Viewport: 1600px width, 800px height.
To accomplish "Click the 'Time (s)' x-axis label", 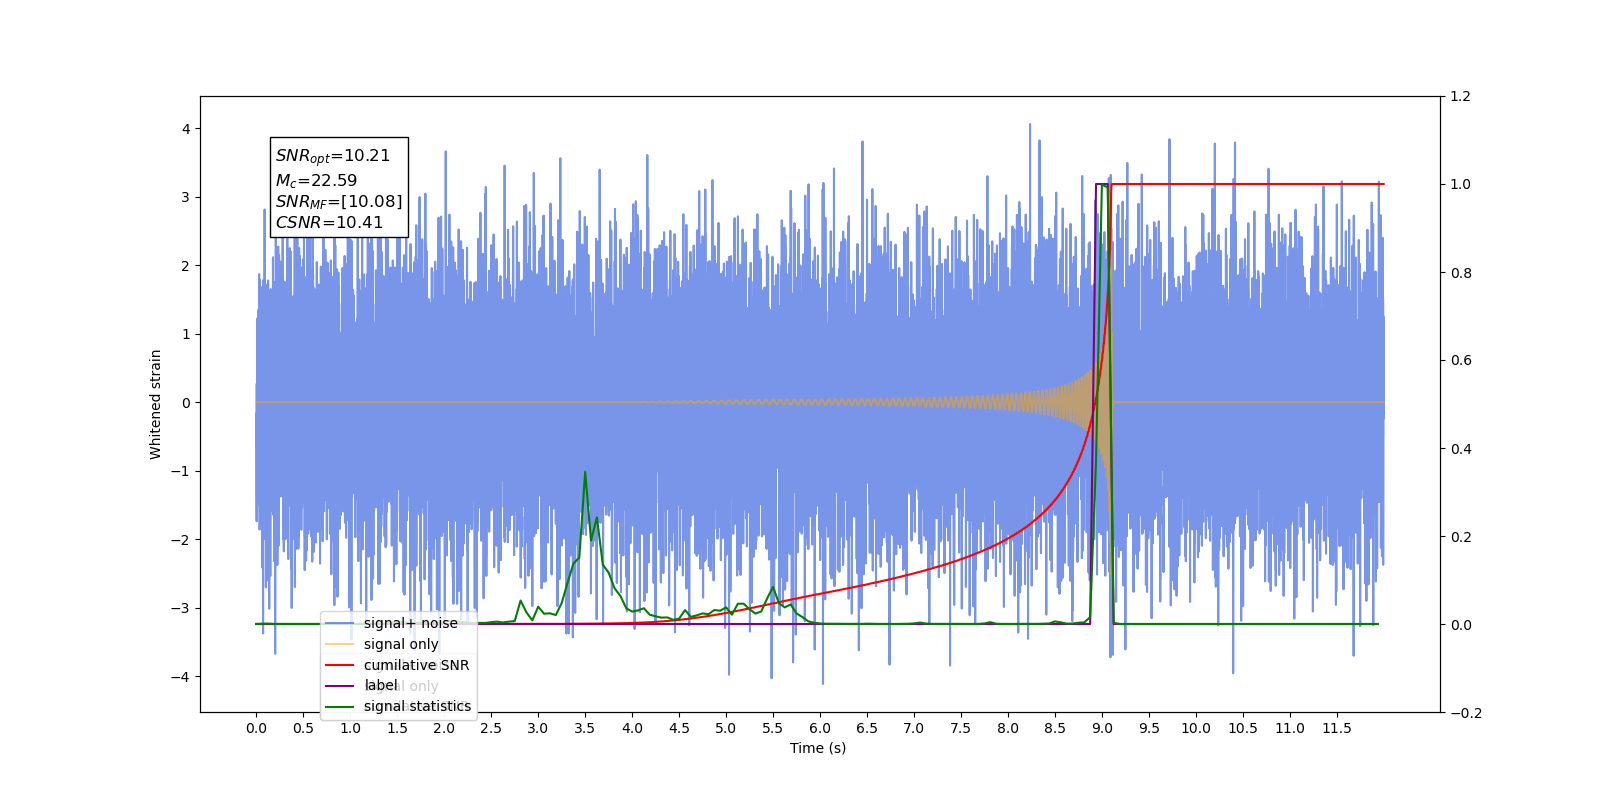I will [x=818, y=748].
